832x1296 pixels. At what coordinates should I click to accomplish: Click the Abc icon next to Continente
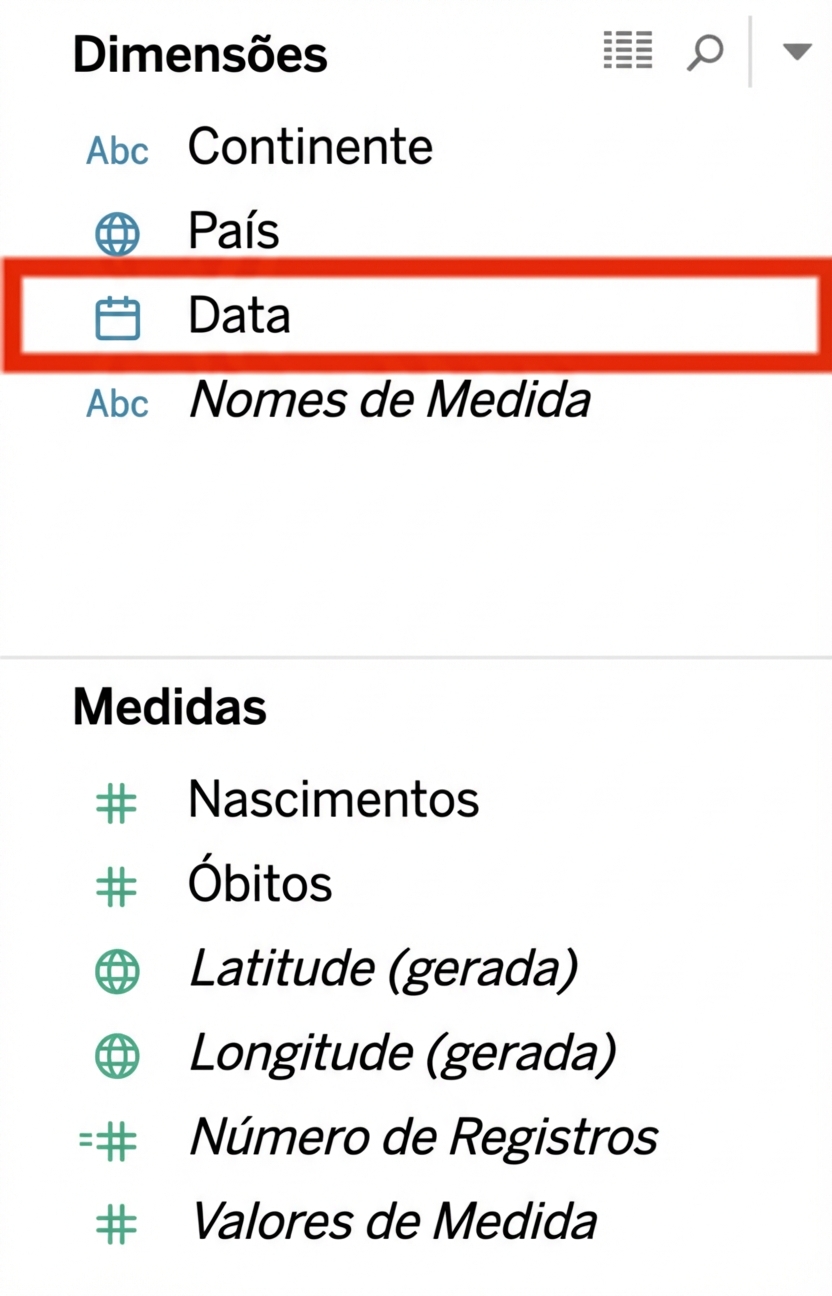[x=117, y=151]
